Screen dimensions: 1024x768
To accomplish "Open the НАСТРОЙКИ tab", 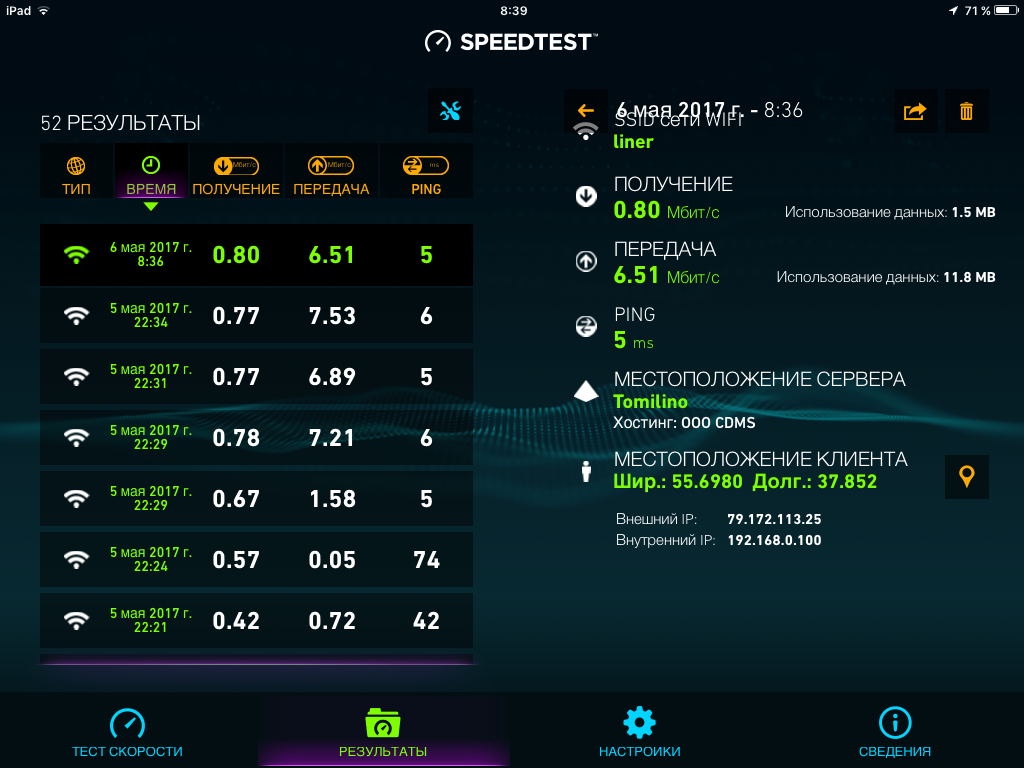I will (639, 733).
